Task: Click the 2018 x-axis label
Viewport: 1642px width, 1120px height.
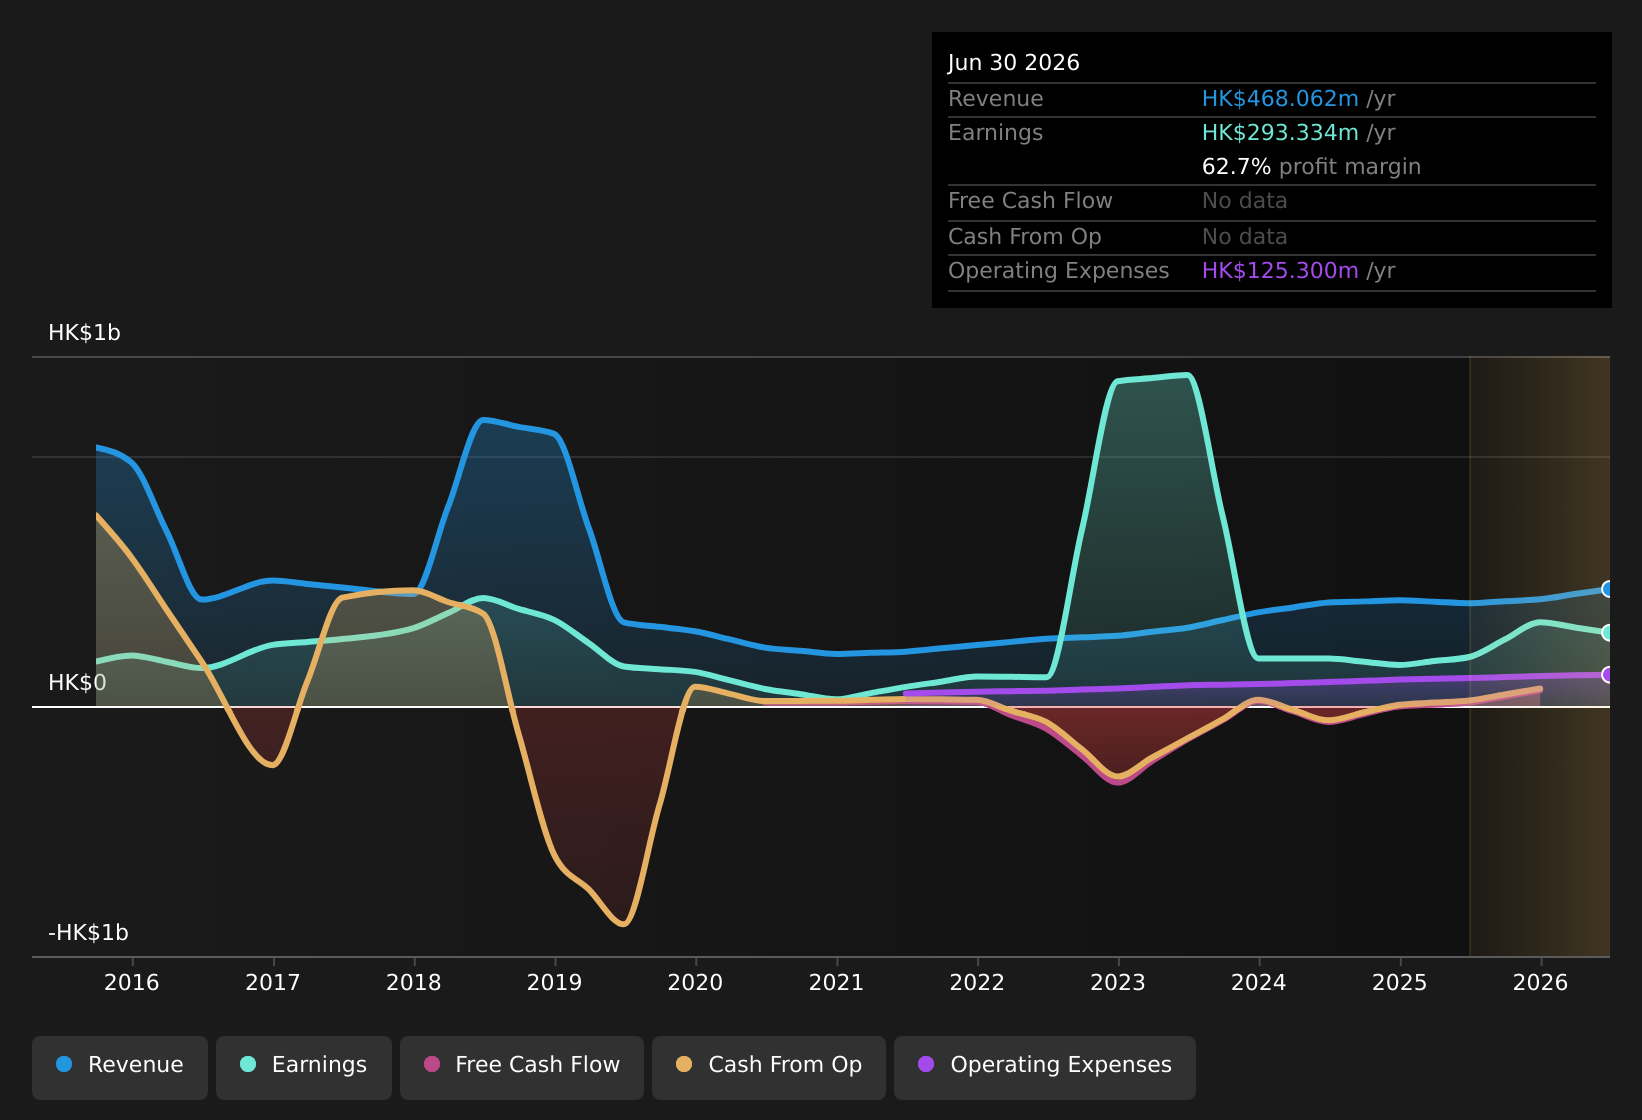Action: click(x=414, y=982)
